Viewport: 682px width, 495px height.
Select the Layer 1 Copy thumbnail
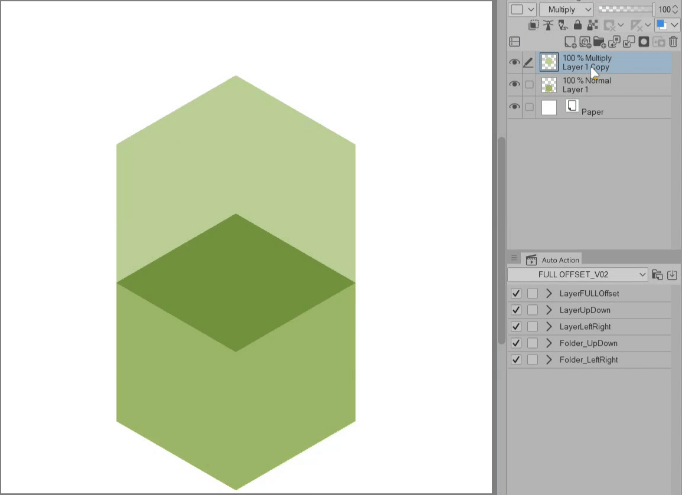[549, 62]
